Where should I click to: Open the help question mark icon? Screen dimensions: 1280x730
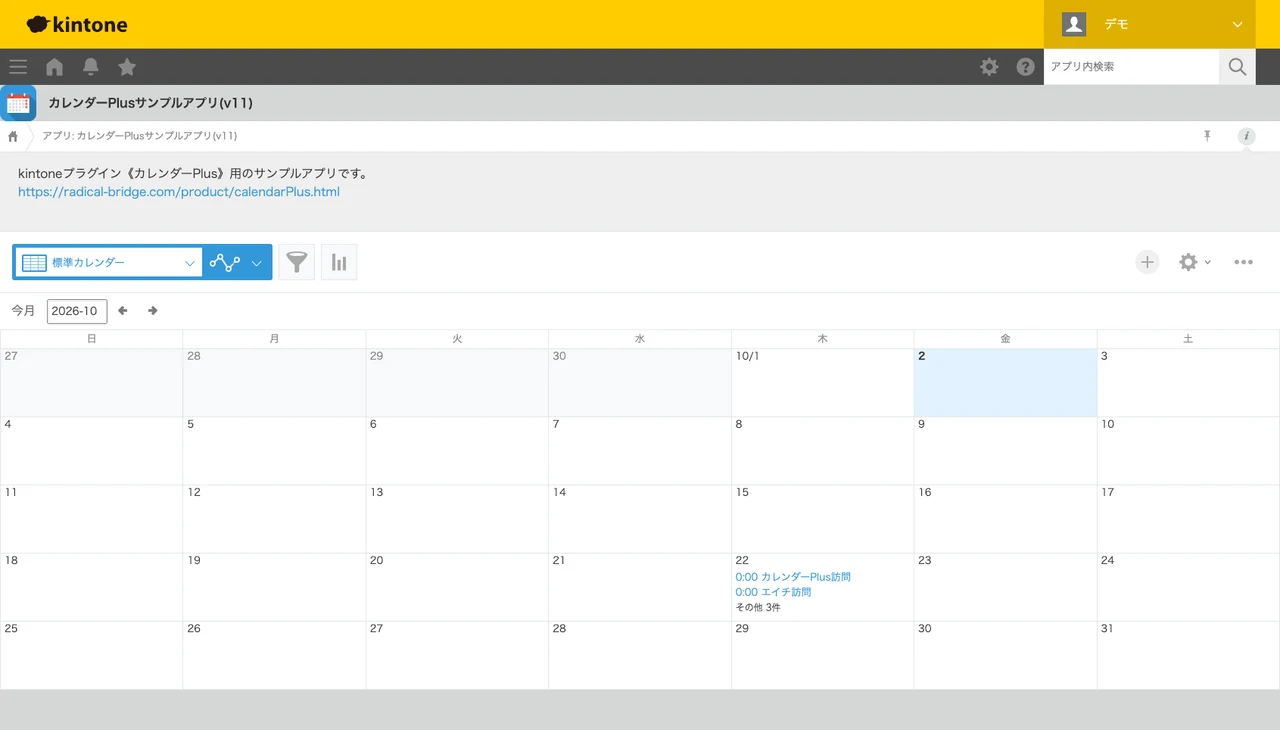tap(1025, 67)
